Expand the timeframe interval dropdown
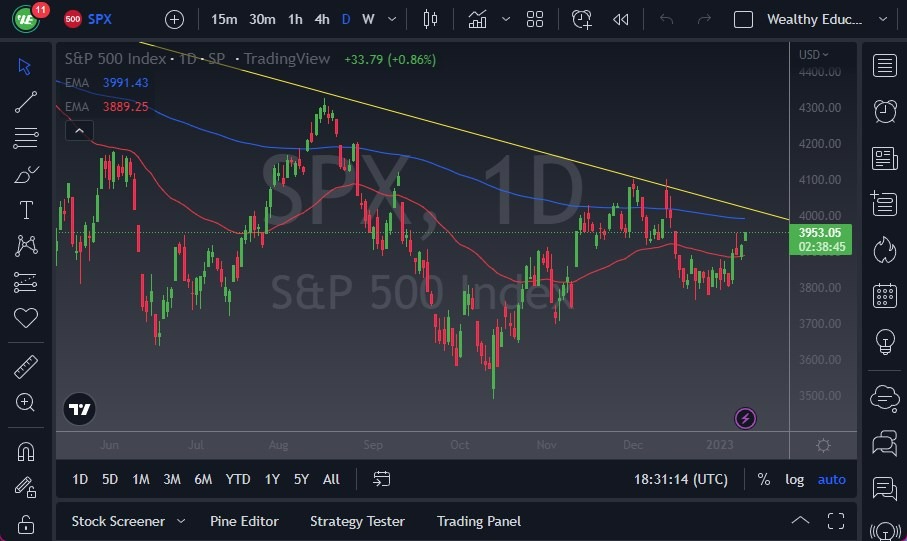The image size is (907, 541). click(x=392, y=19)
